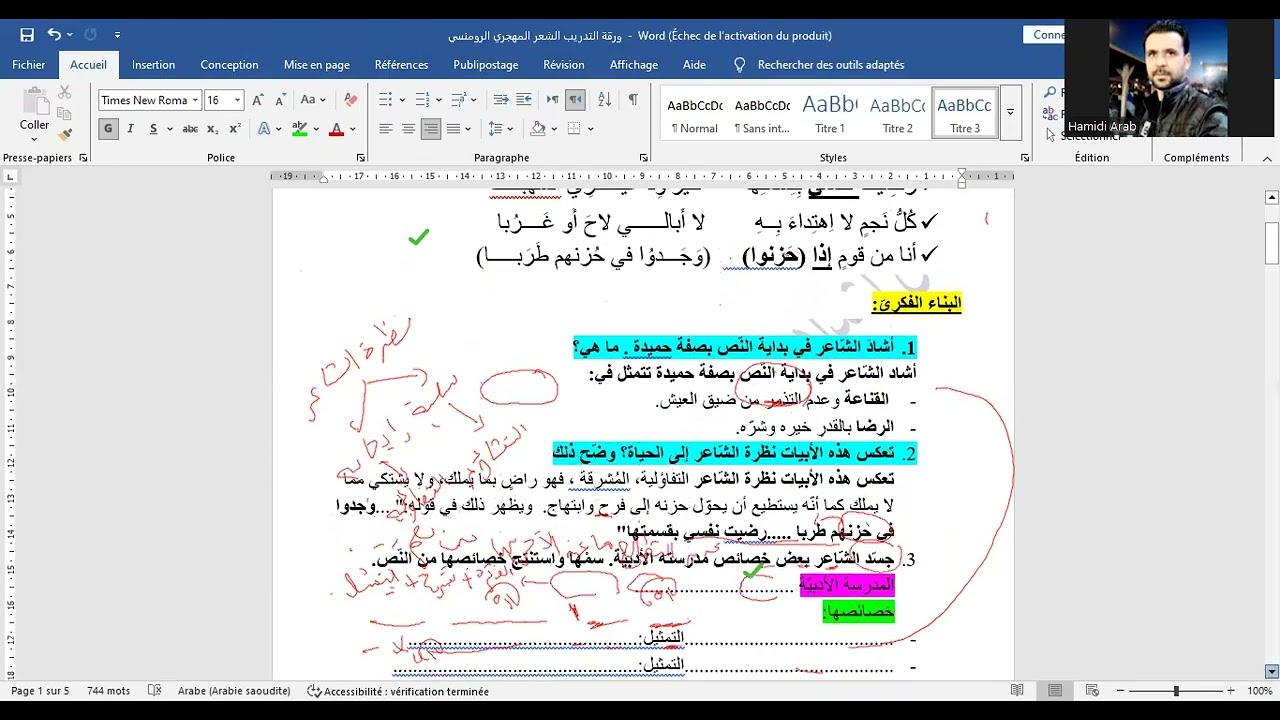Apply the Normal style
Image resolution: width=1280 pixels, height=720 pixels.
tap(695, 114)
